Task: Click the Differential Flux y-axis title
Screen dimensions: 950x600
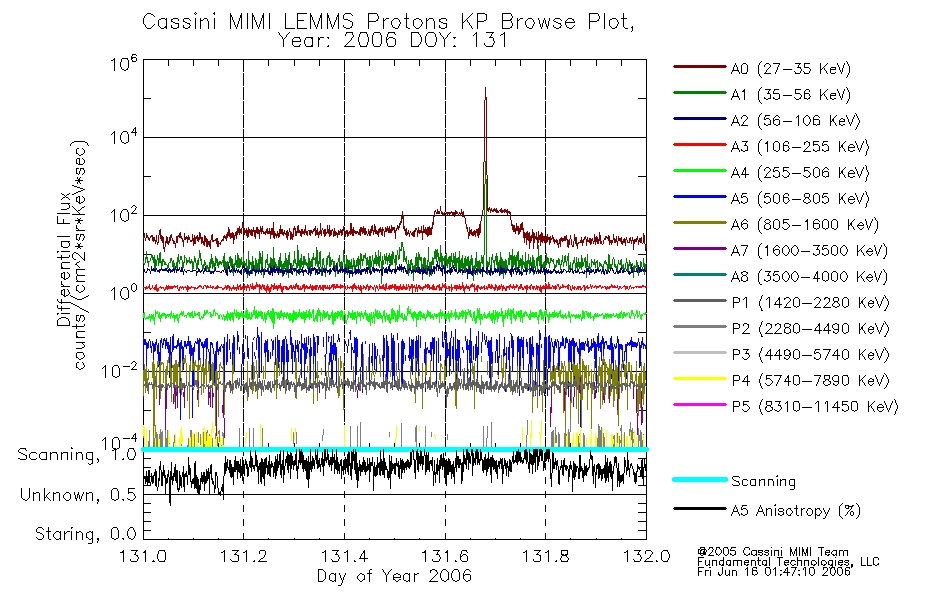Action: (x=72, y=255)
